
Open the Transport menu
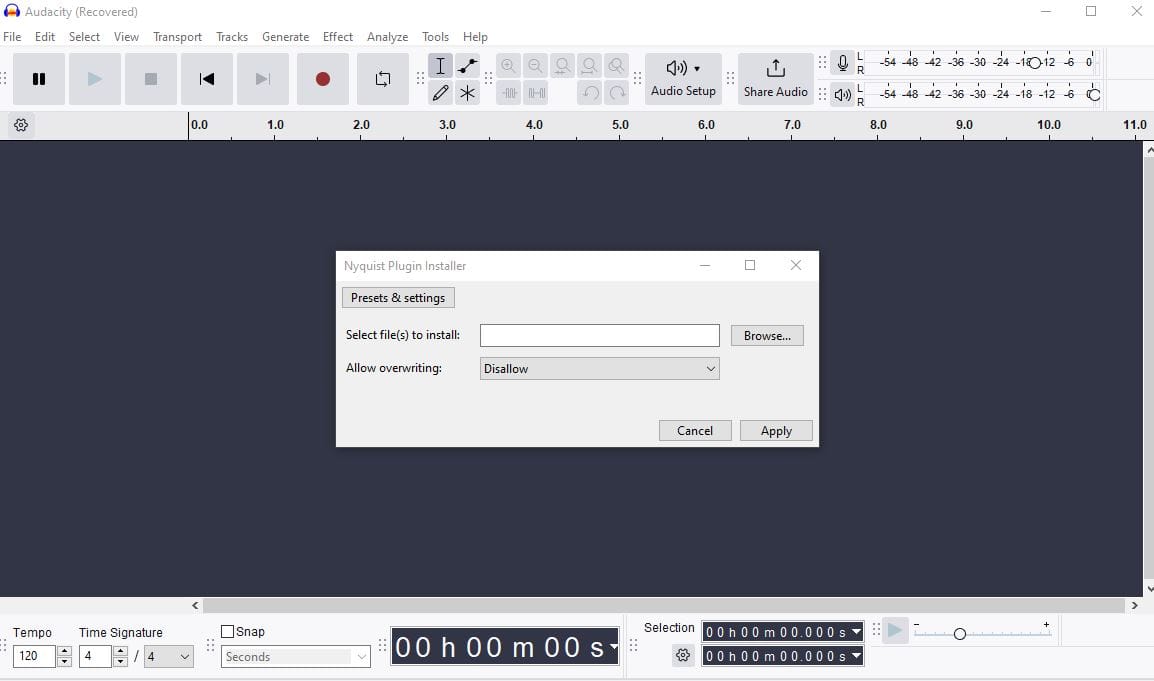[177, 37]
